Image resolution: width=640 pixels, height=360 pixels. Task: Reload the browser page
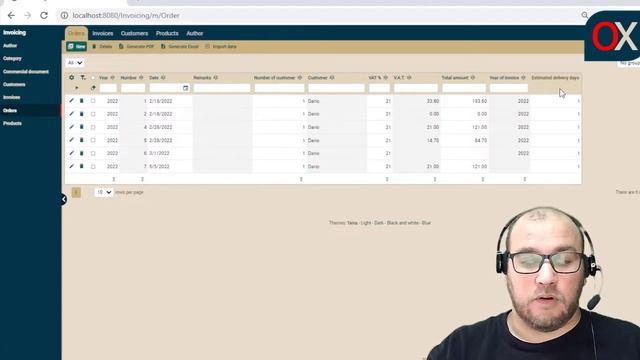pyautogui.click(x=44, y=16)
